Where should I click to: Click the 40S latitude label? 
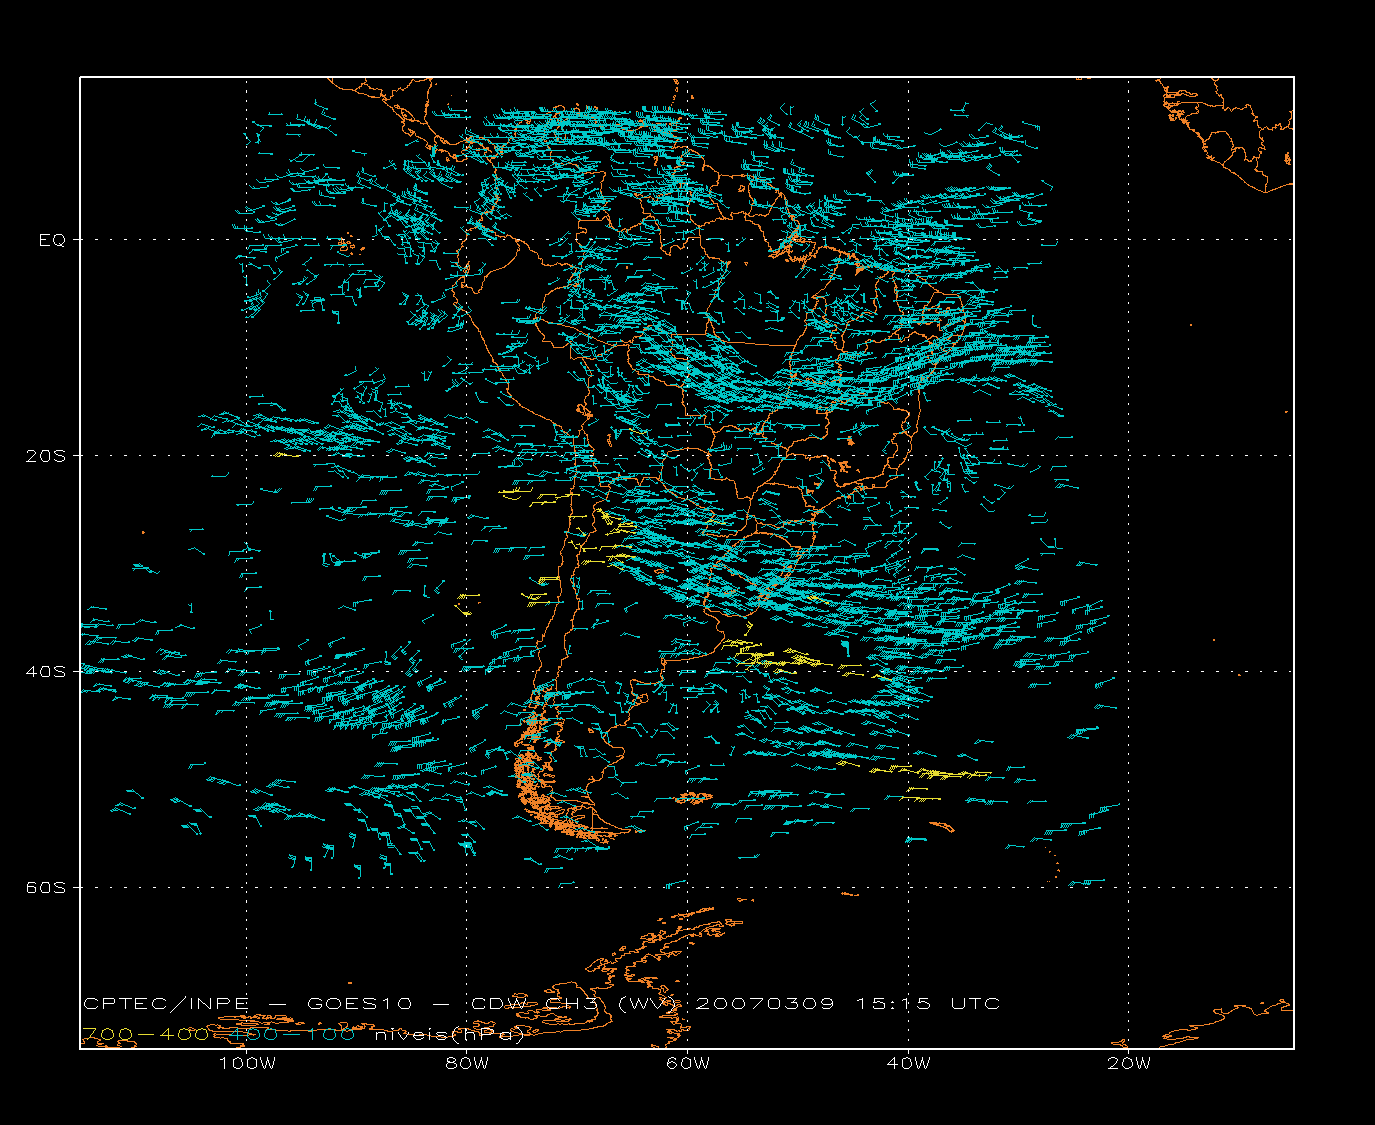(x=45, y=671)
